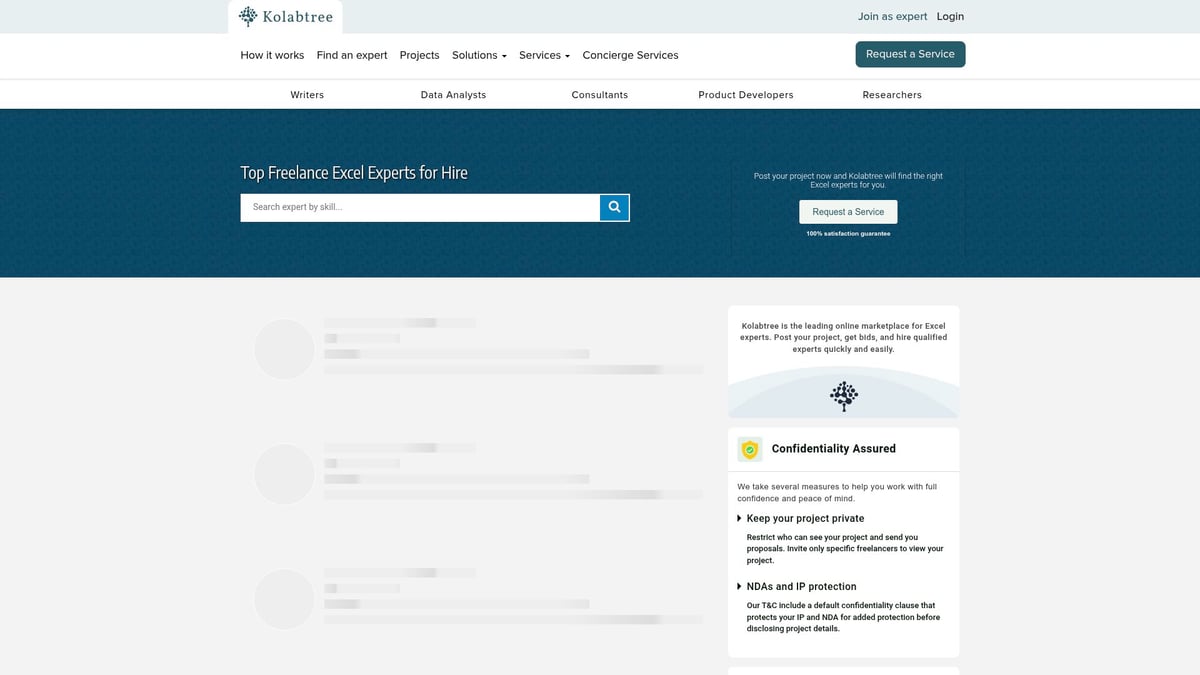This screenshot has height=675, width=1200.
Task: Click the green shield confidentiality icon
Action: (750, 449)
